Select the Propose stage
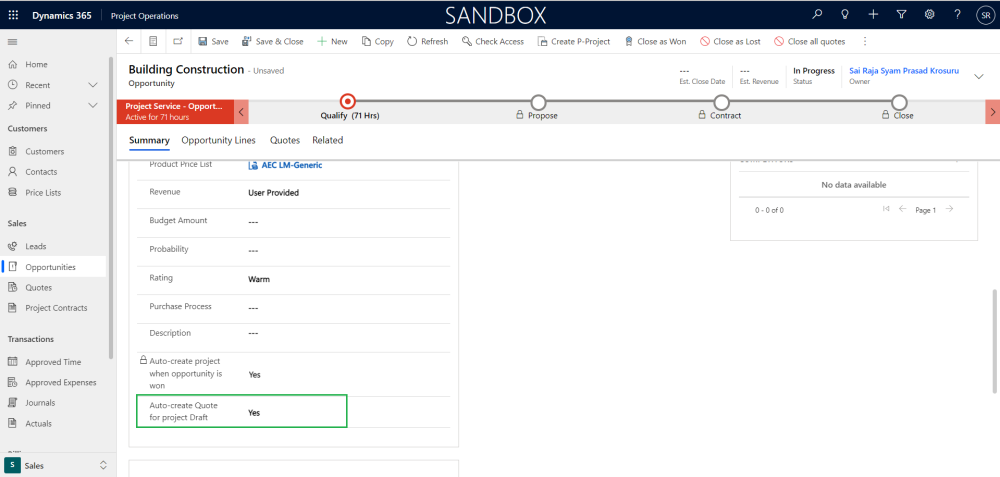The width and height of the screenshot is (1000, 477). (538, 102)
